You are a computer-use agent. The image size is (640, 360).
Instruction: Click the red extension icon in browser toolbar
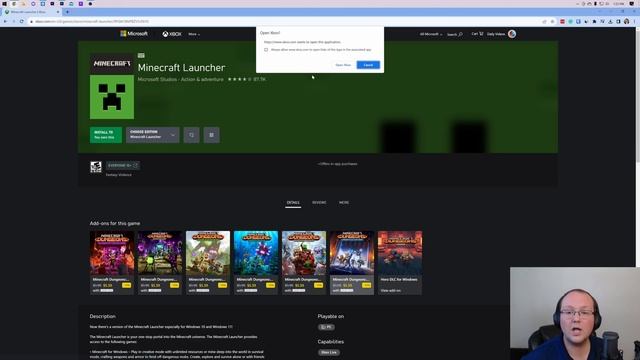pos(562,21)
